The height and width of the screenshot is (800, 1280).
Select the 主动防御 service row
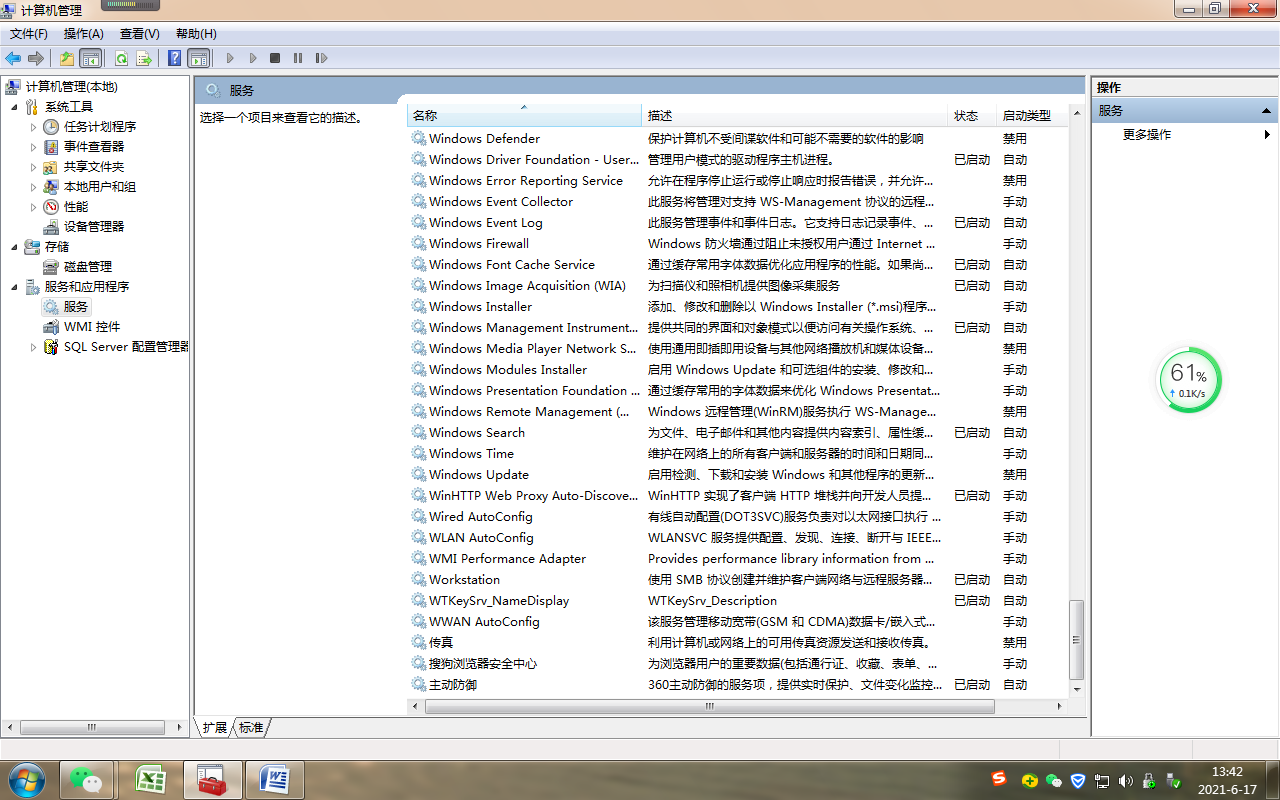738,685
